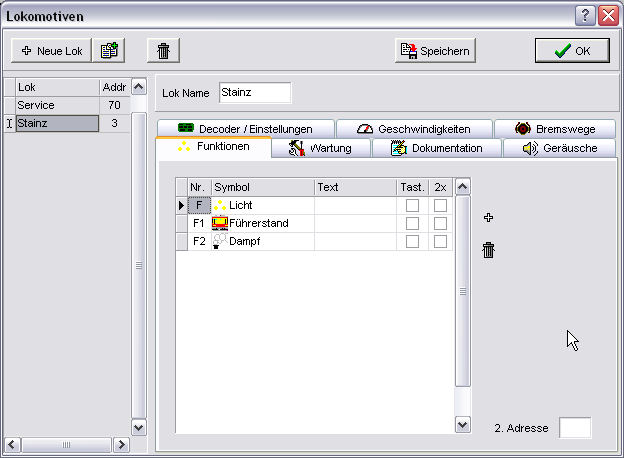Click the Dampf symbol icon
Screen dimensions: 624x458
(x=220, y=241)
